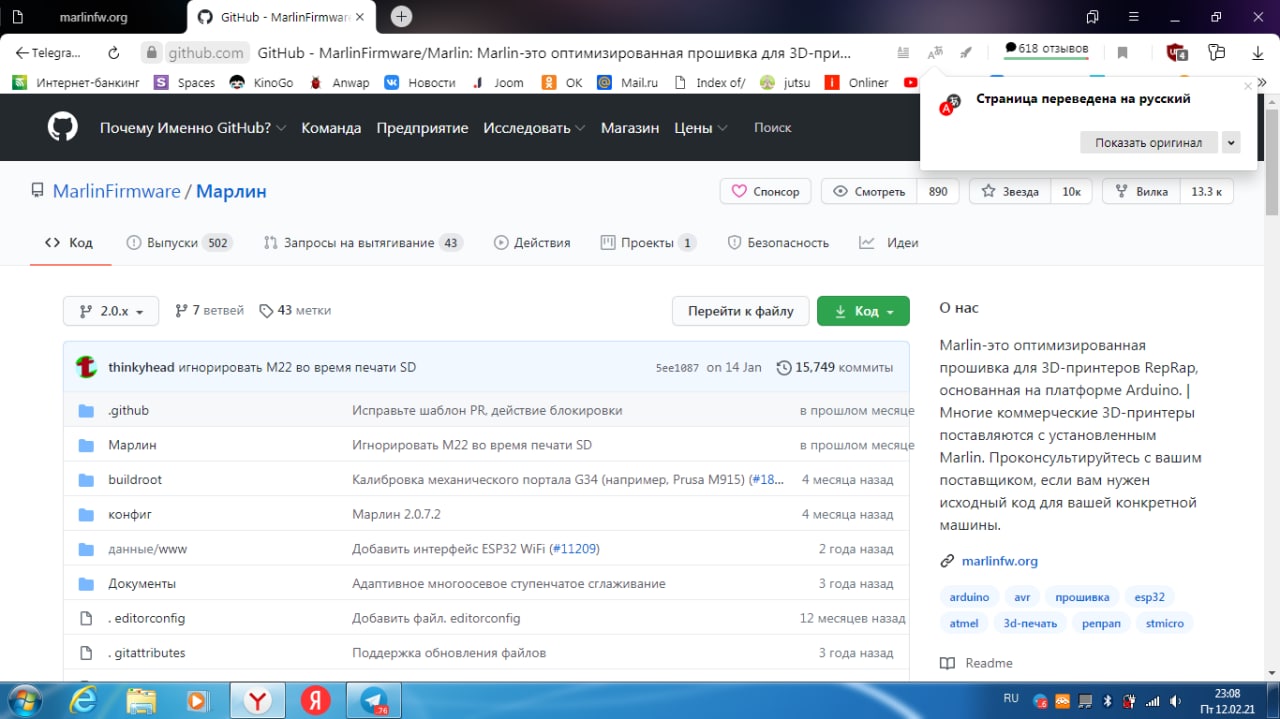This screenshot has width=1280, height=719.
Task: Open the Выпуски issues tab
Action: coord(179,242)
